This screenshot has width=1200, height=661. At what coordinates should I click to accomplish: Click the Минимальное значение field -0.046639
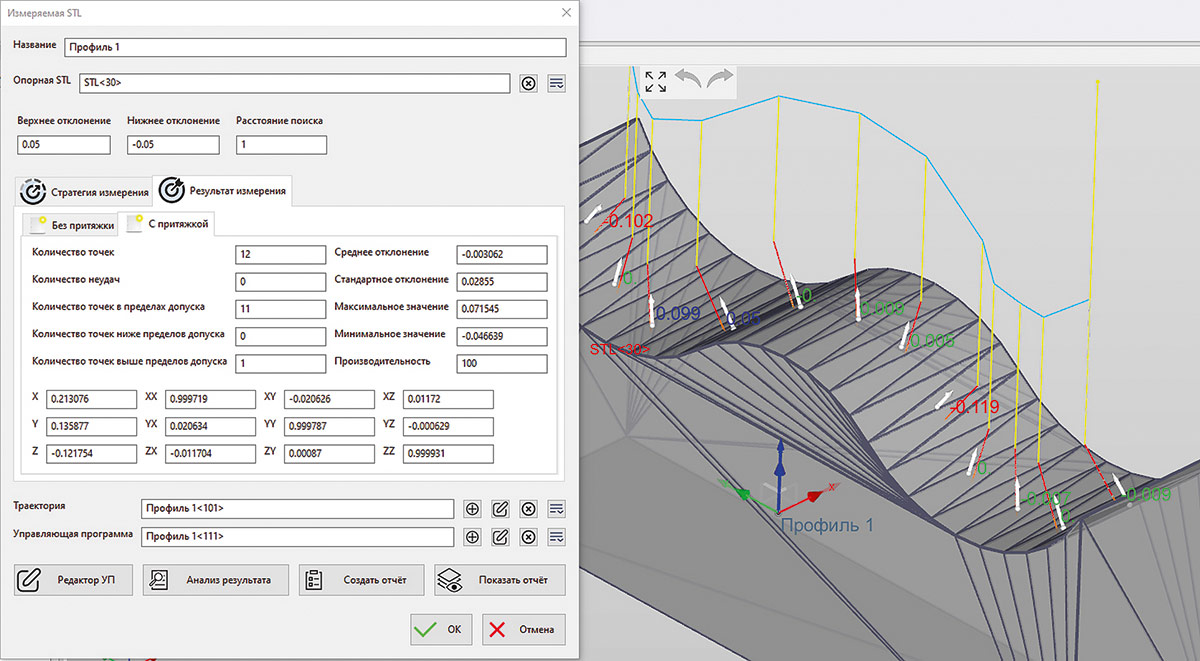(501, 335)
